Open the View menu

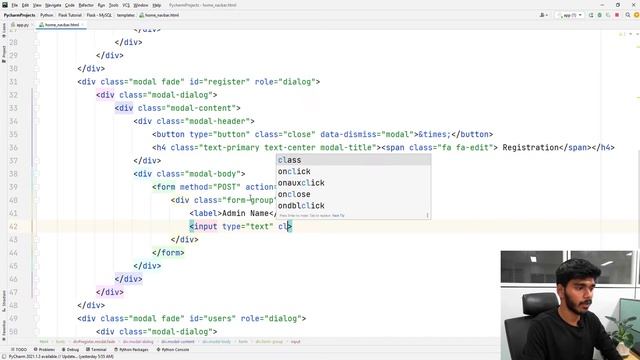pyautogui.click(x=37, y=5)
